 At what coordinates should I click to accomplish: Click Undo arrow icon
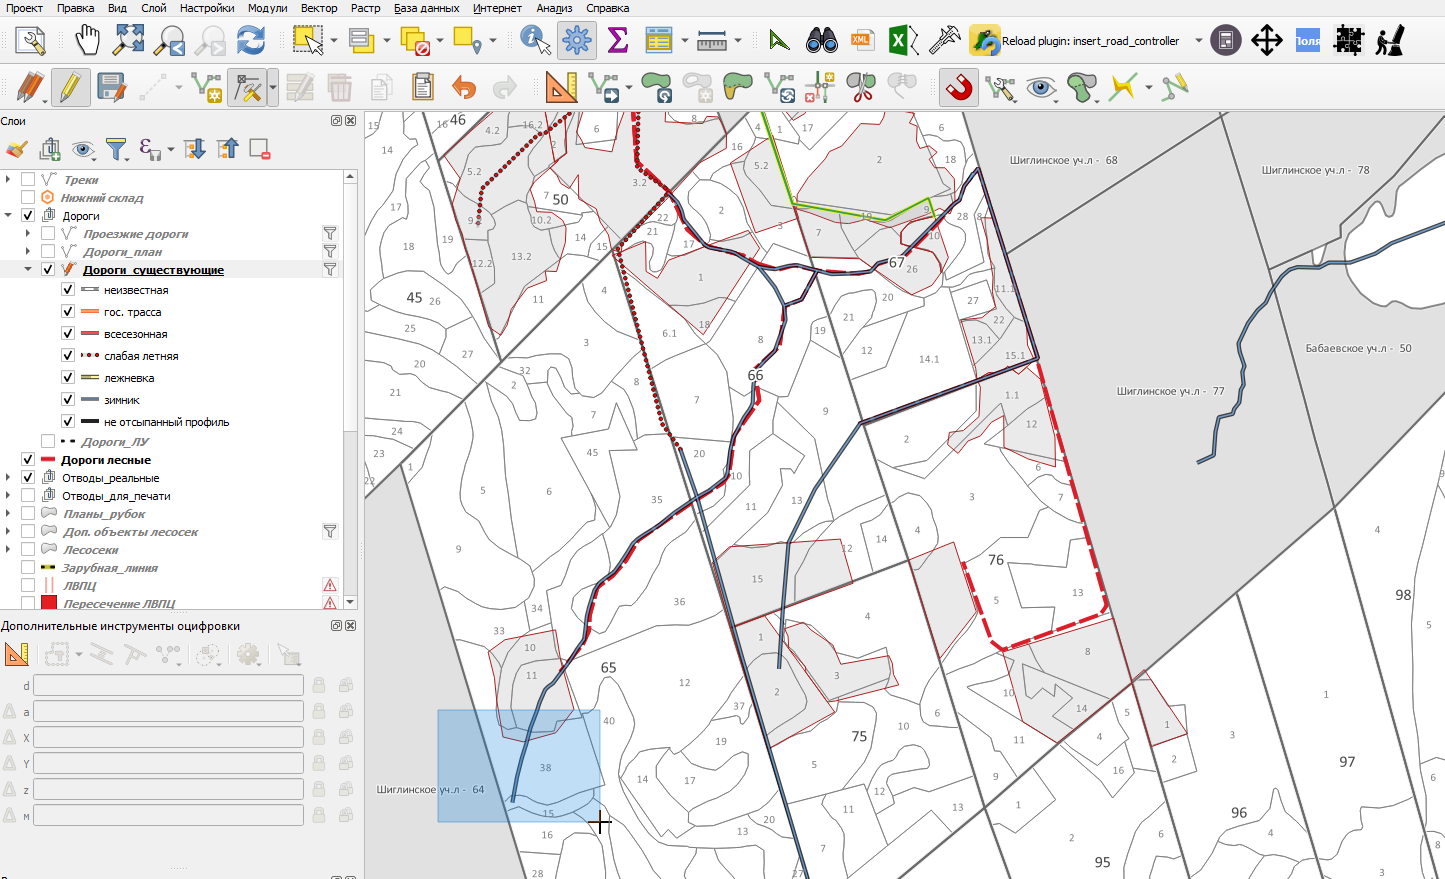point(463,87)
